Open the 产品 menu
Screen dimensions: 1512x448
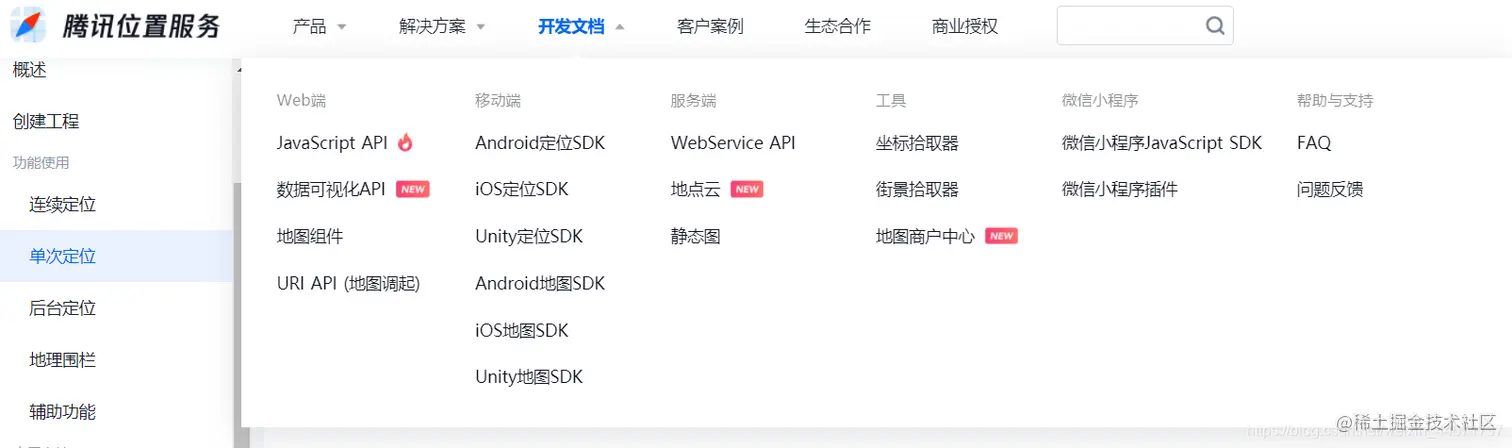click(310, 26)
